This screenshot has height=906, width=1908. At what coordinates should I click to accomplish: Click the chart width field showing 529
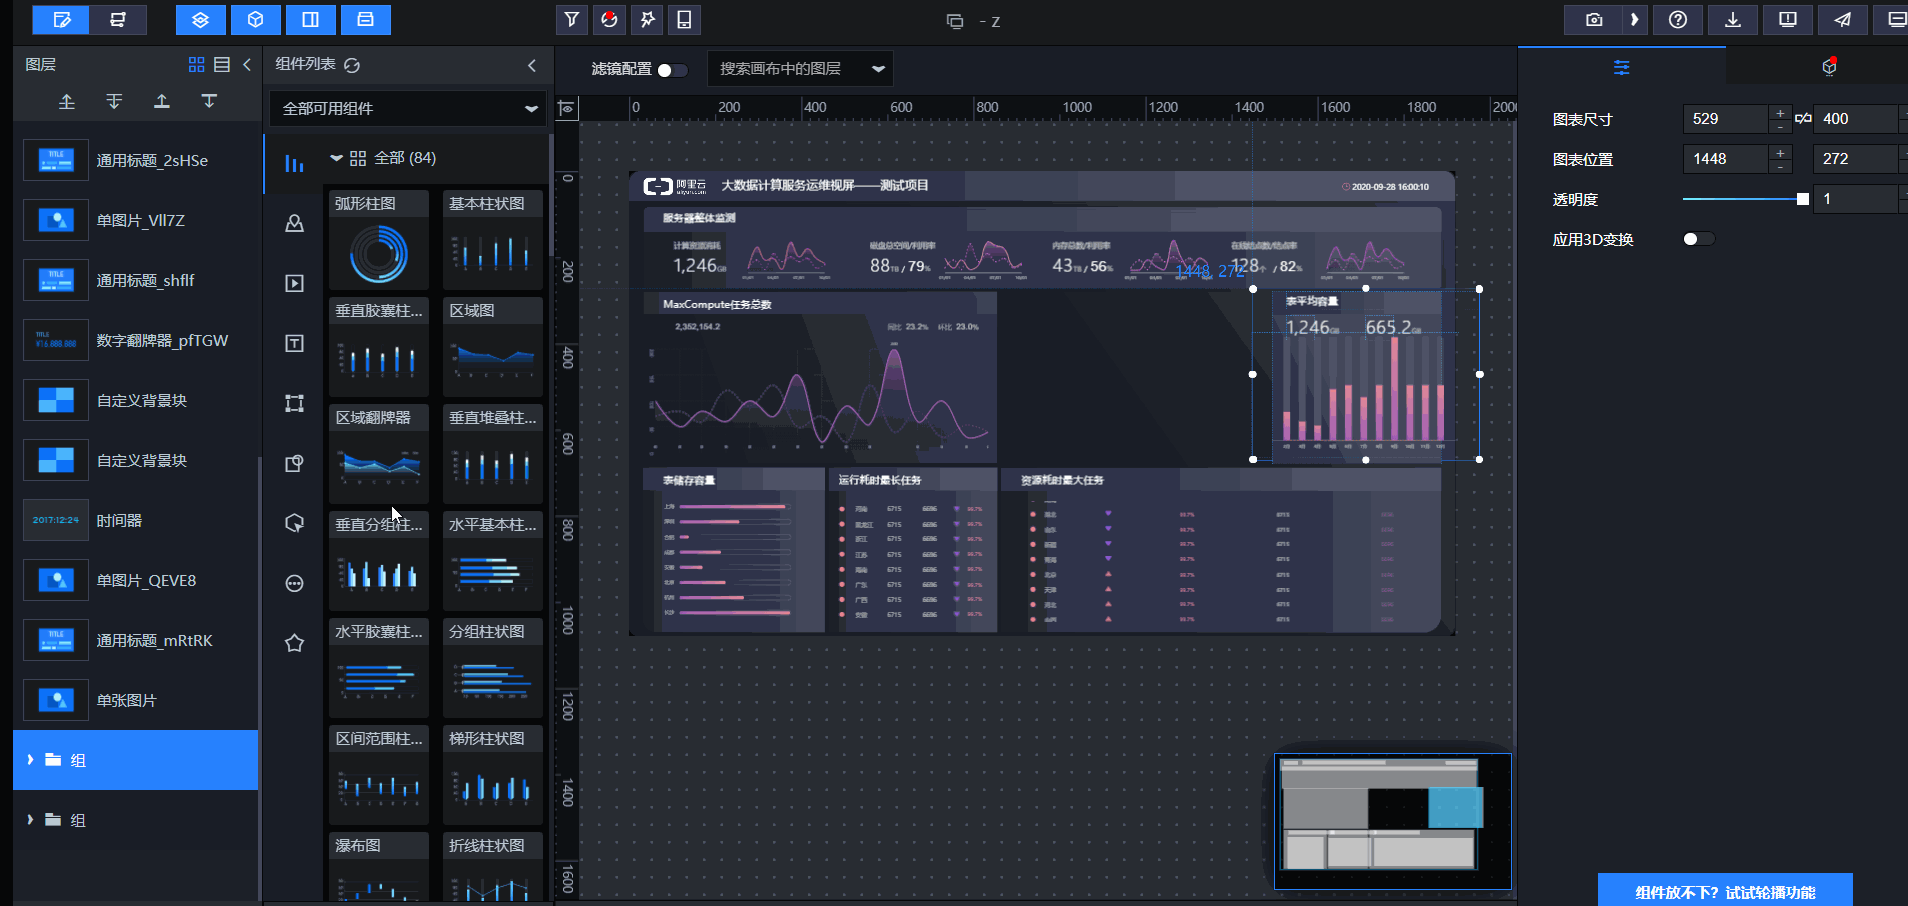1726,119
